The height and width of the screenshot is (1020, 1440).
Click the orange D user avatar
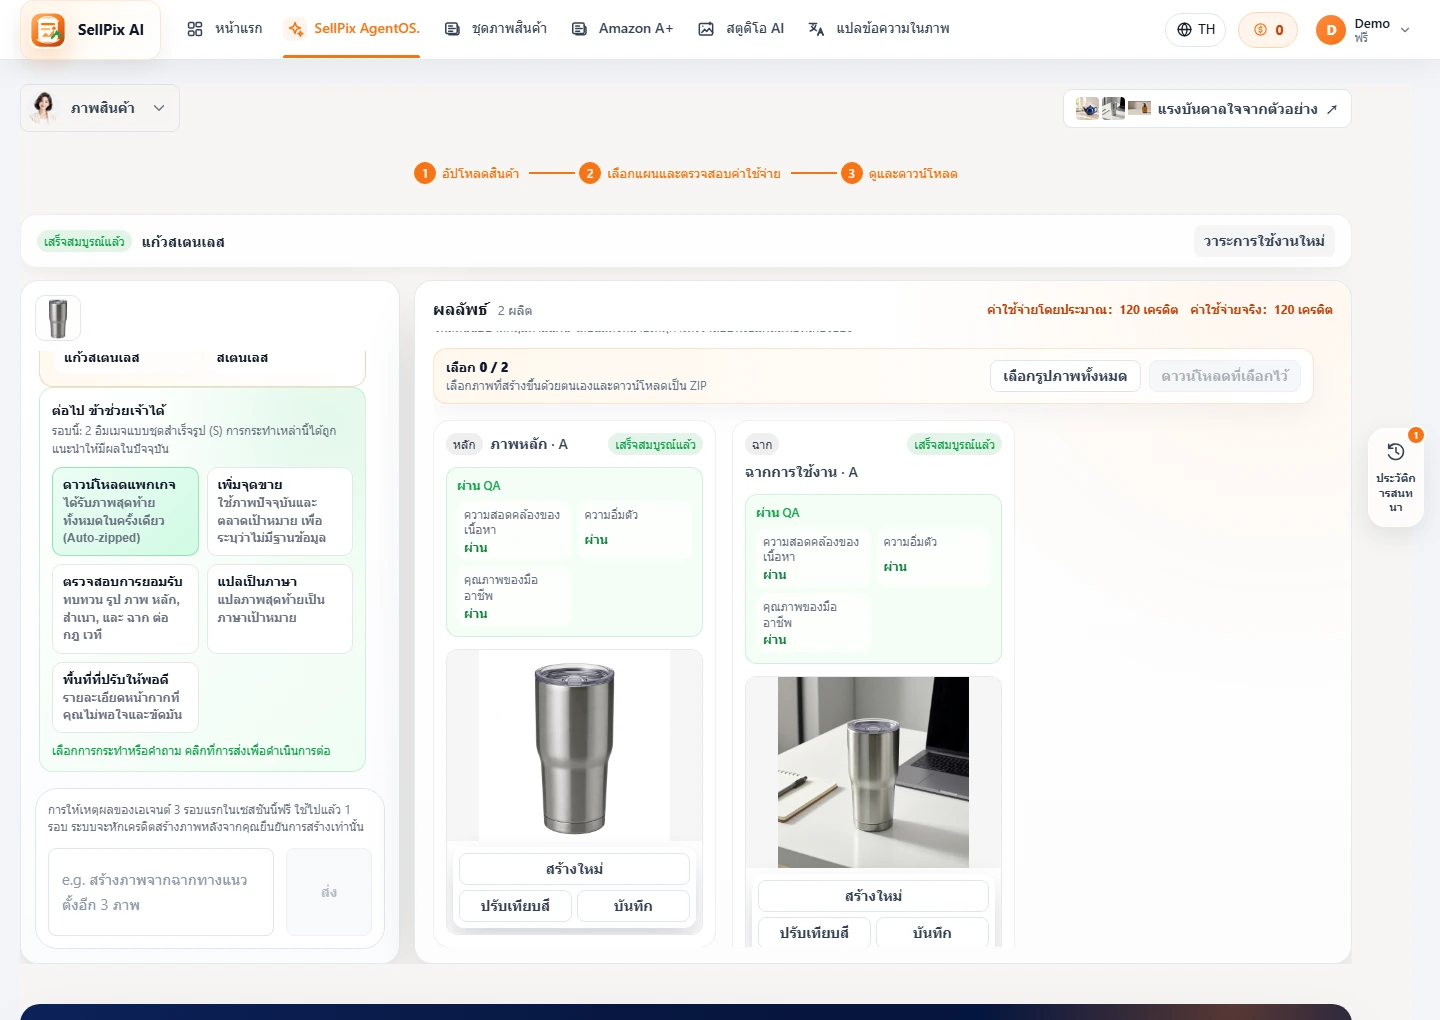1331,30
